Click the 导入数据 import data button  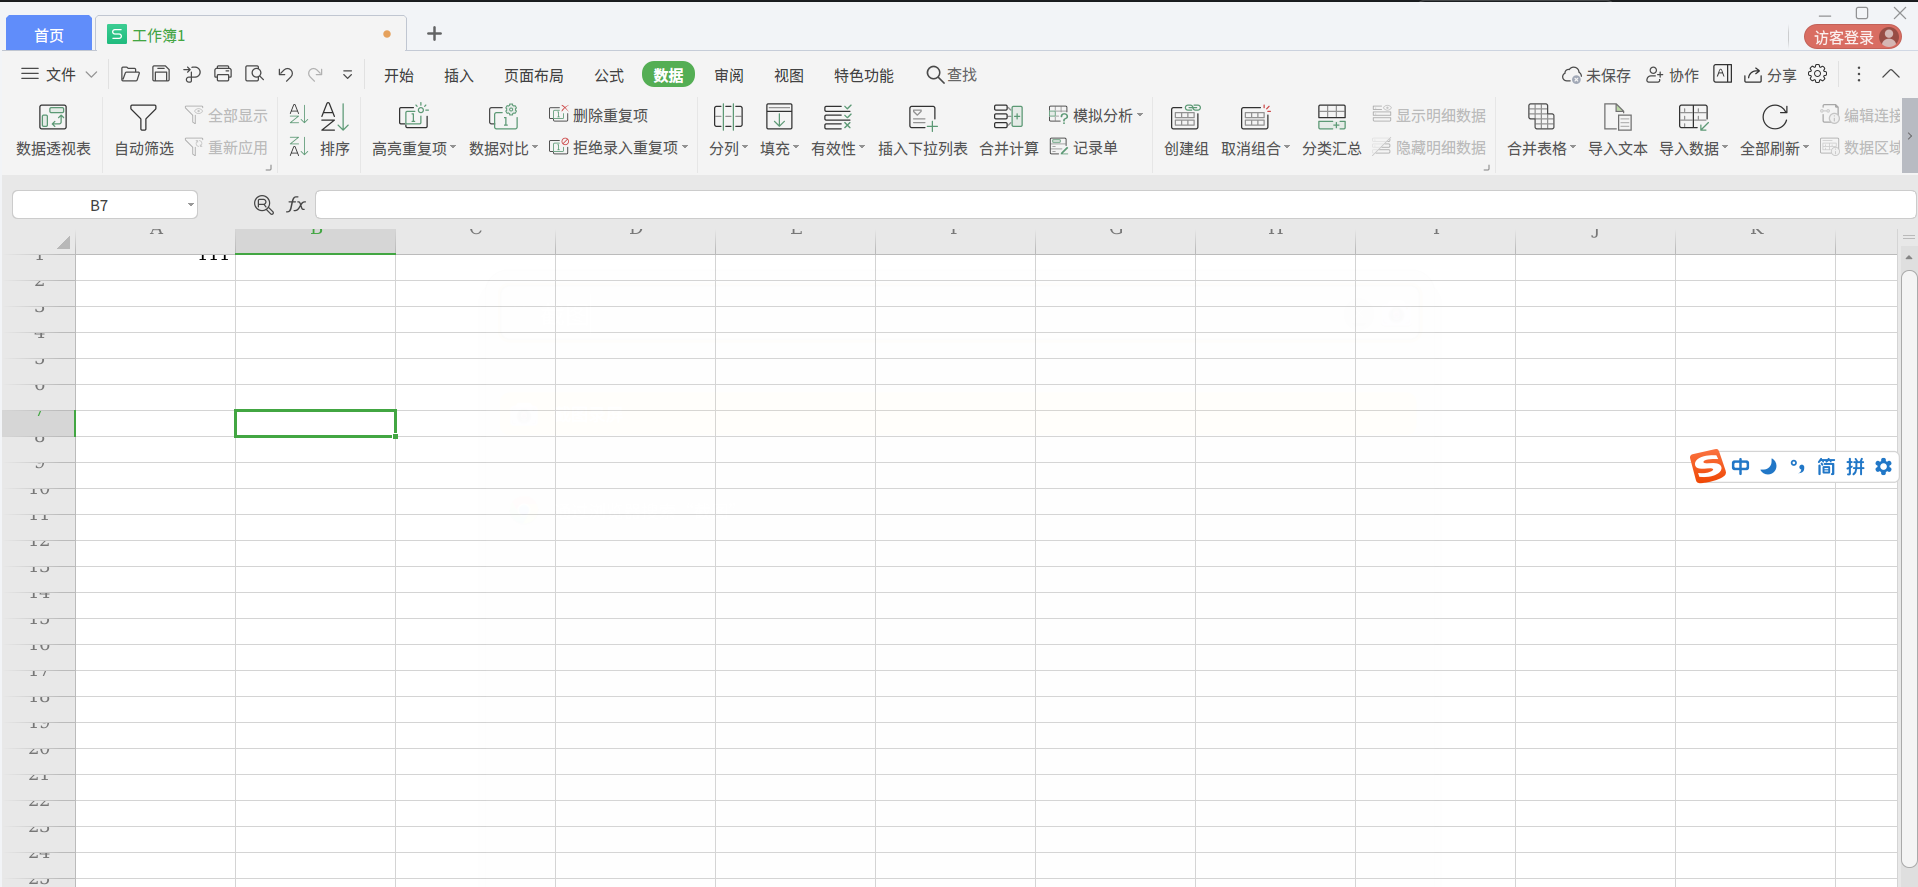point(1693,131)
